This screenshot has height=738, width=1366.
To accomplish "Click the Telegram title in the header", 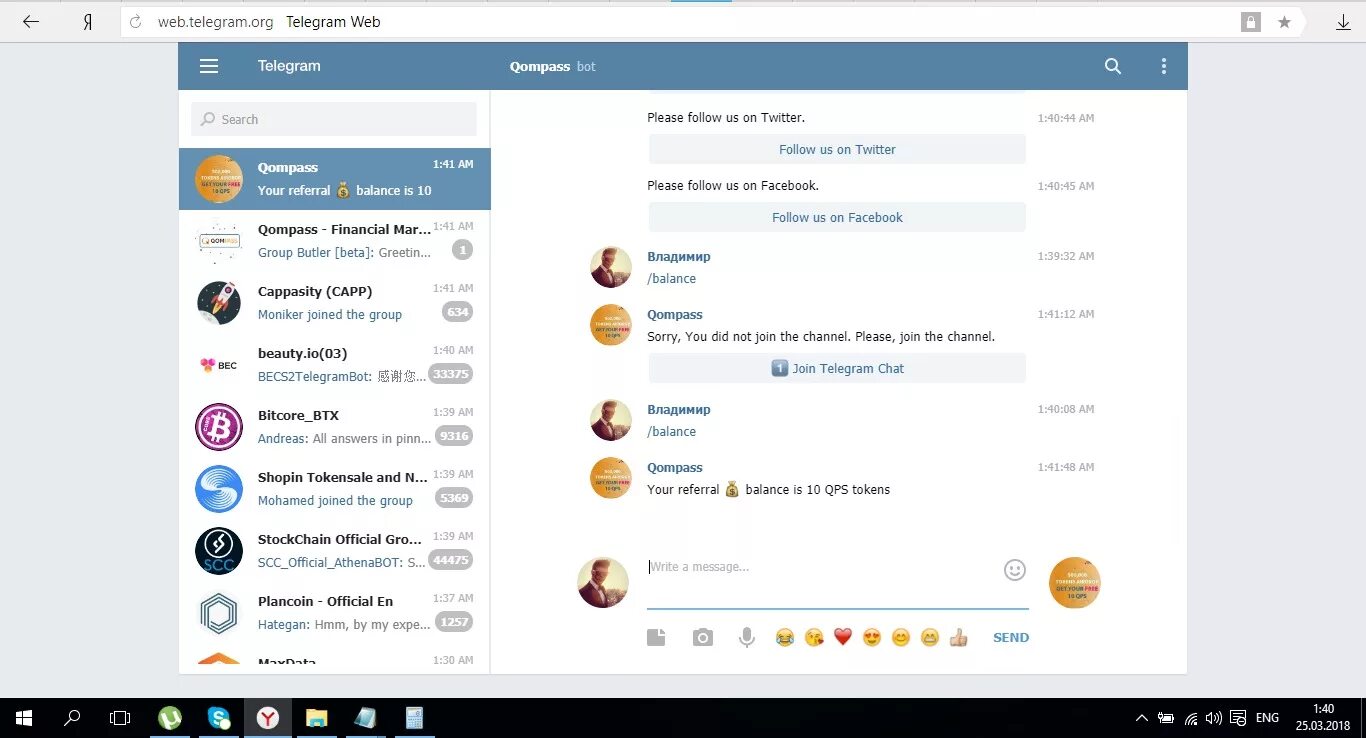I will click(289, 66).
